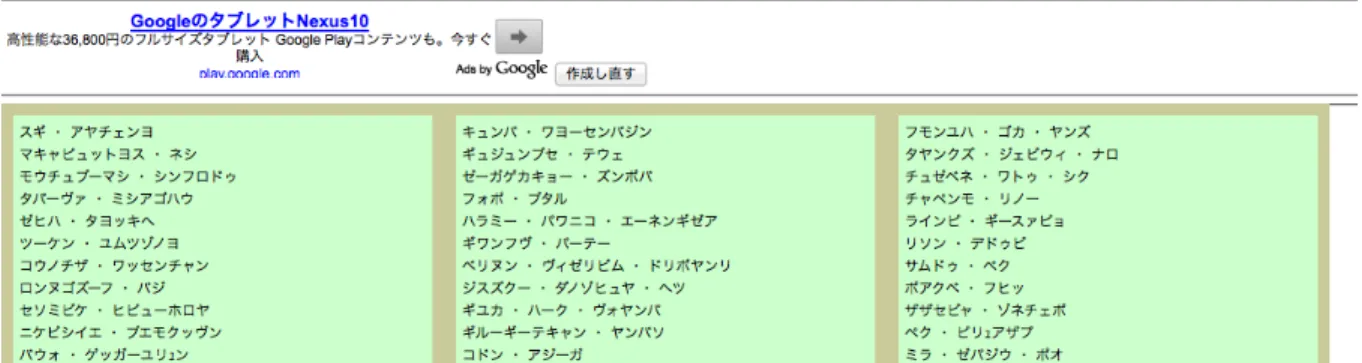Select the name ギュジュンブセ・テウェ
Image resolution: width=1362 pixels, height=363 pixels.
542,154
